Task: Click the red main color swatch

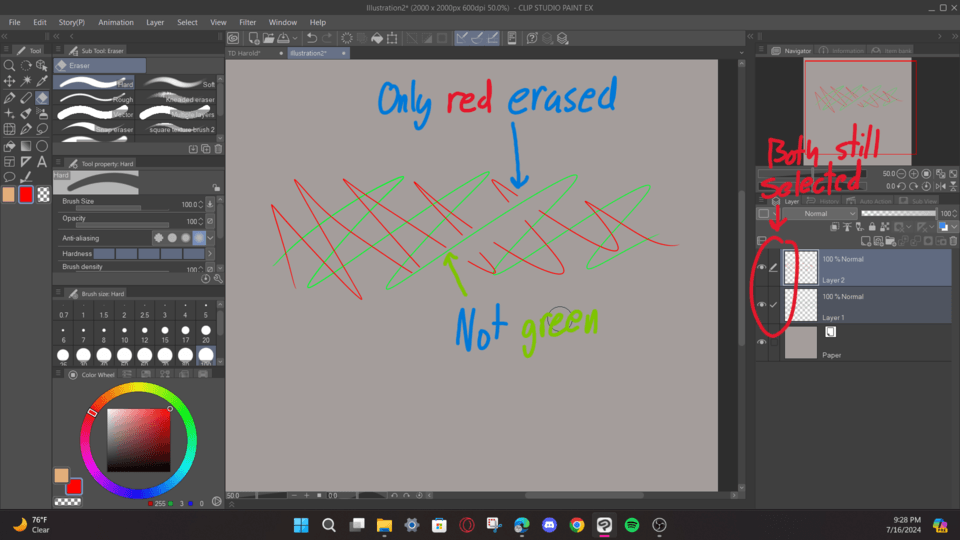Action: coord(26,194)
